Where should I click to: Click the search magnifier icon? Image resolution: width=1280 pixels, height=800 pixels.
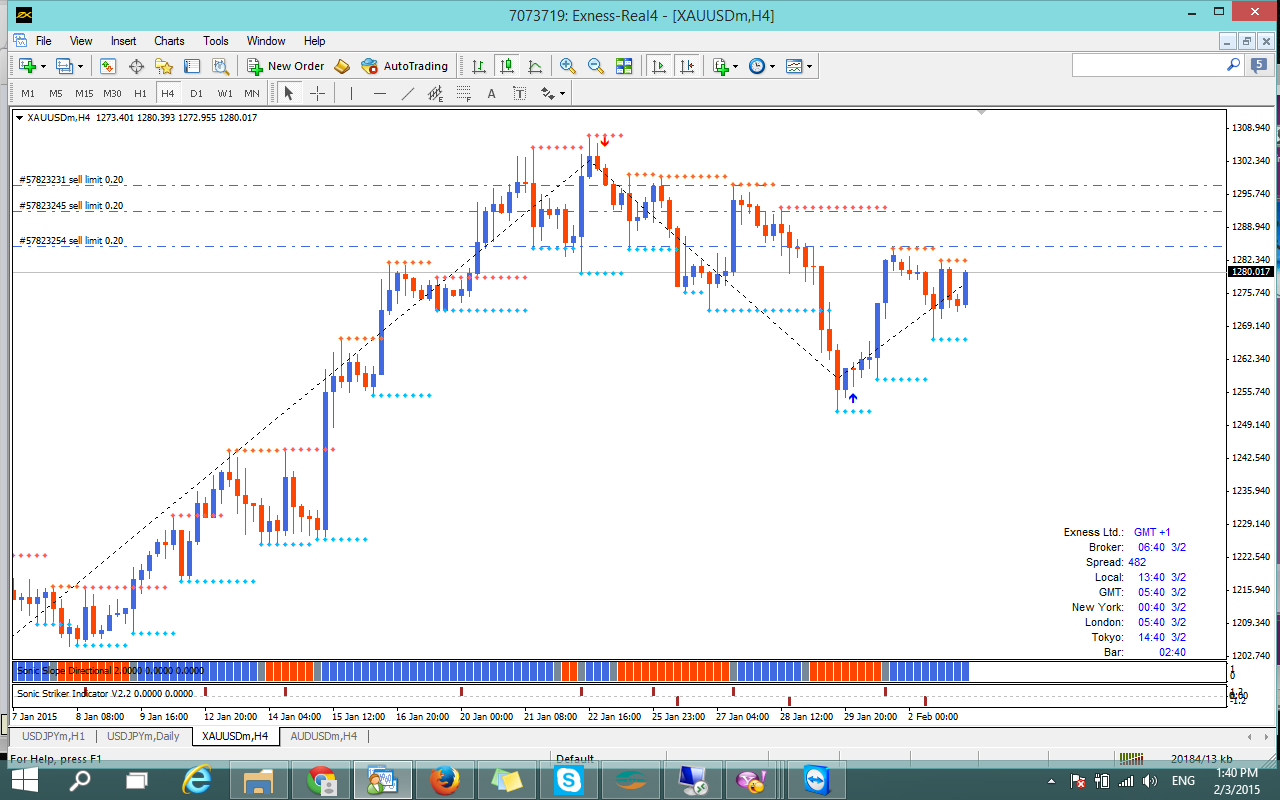click(1233, 65)
